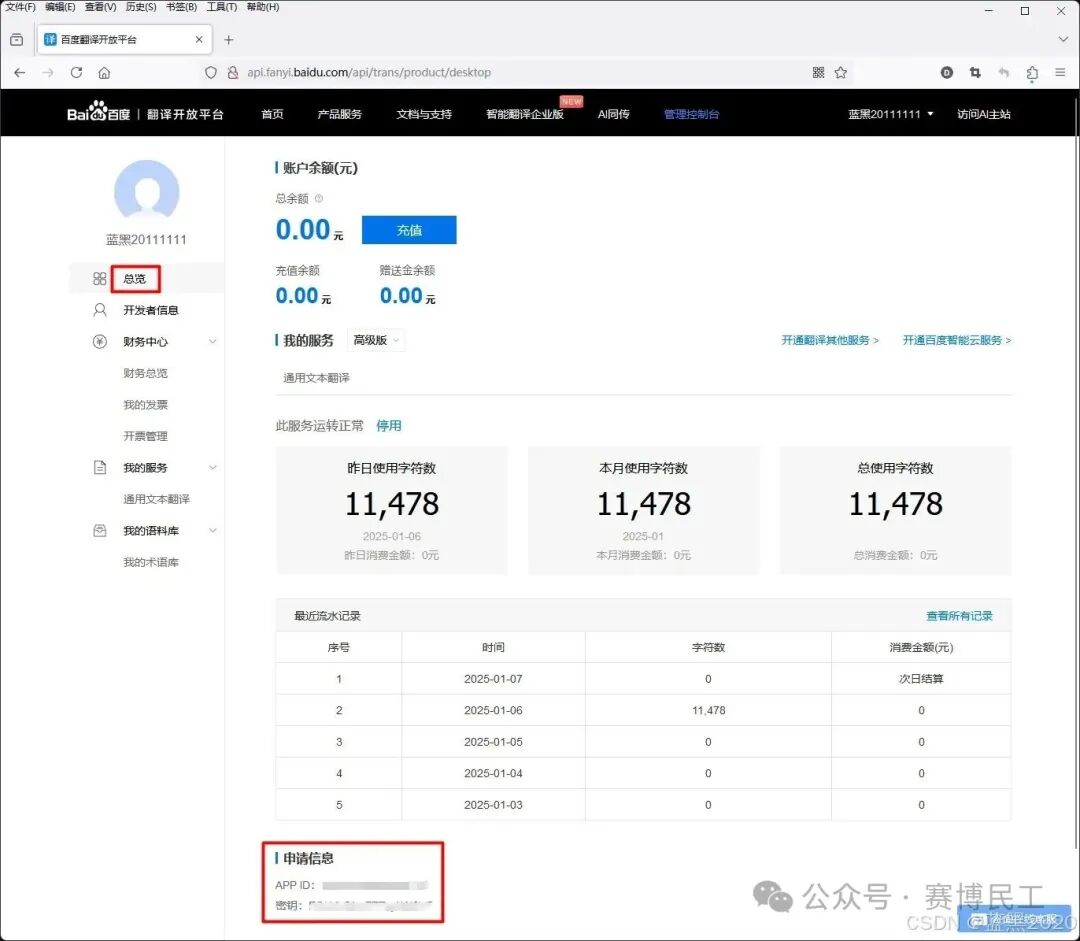
Task: Open AI同传 navigation item
Action: coord(613,114)
